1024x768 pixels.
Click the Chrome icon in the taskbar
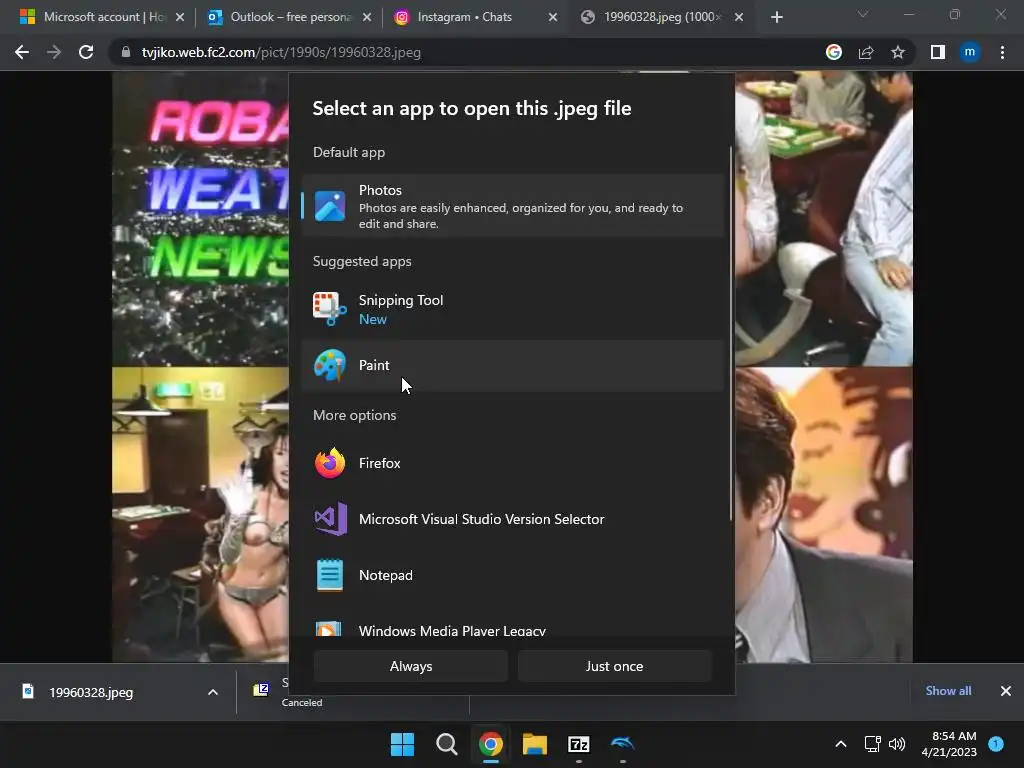coord(490,744)
